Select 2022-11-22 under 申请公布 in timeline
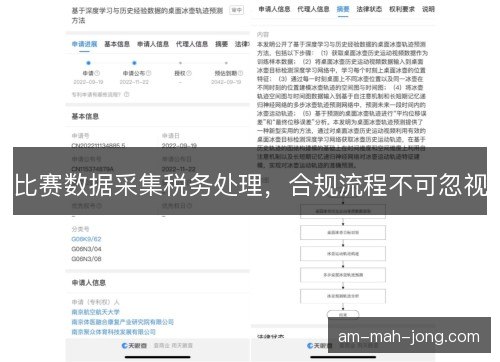This screenshot has width=500, height=362. (x=134, y=82)
